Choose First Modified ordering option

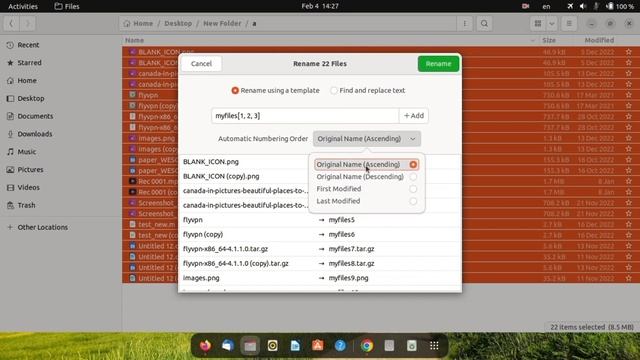[x=367, y=189]
